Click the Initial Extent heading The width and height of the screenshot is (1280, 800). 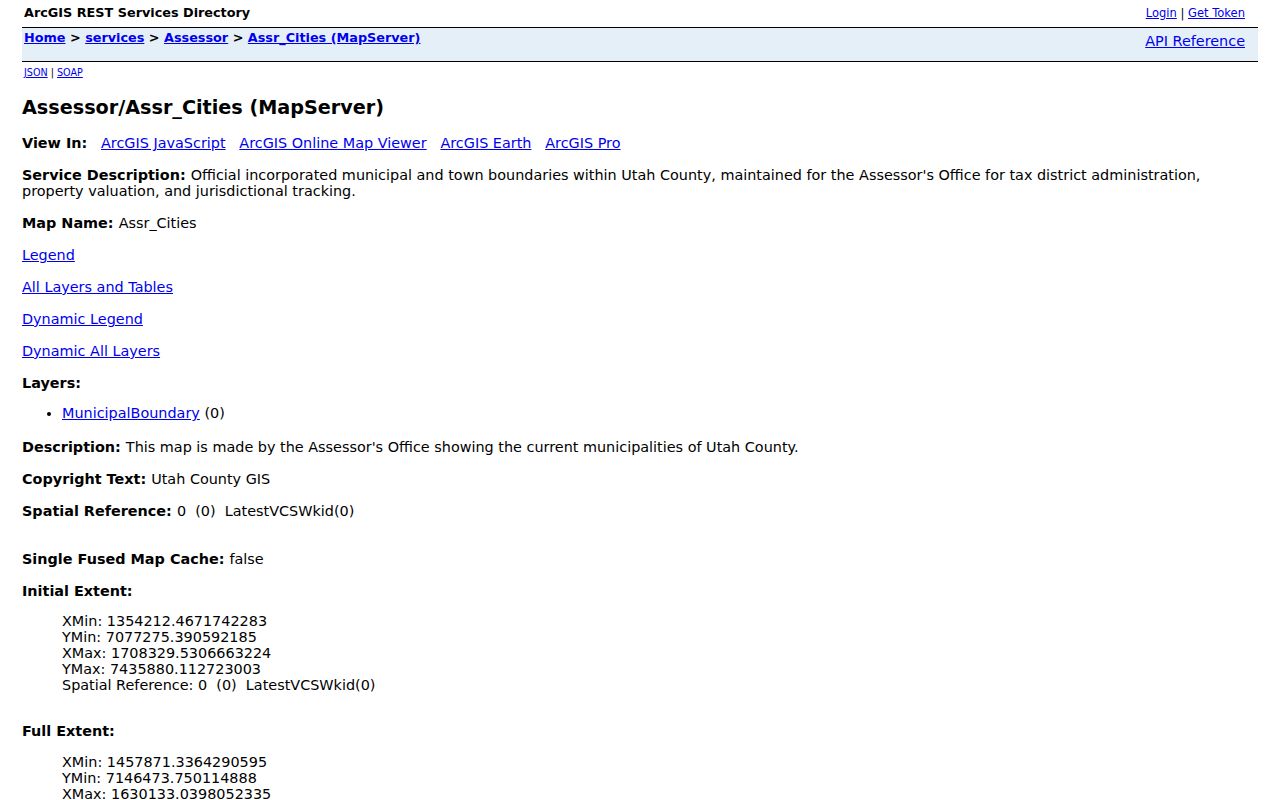[77, 591]
